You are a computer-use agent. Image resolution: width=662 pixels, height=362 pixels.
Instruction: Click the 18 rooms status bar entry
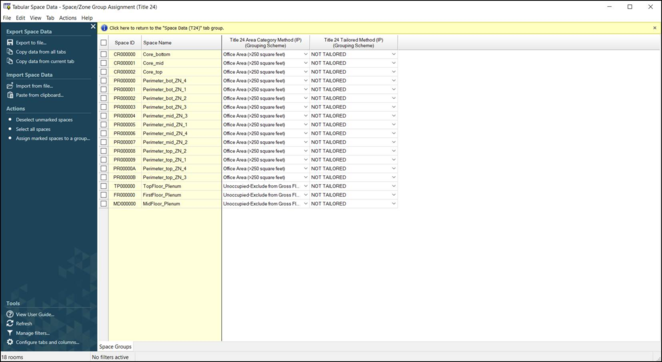coord(13,357)
